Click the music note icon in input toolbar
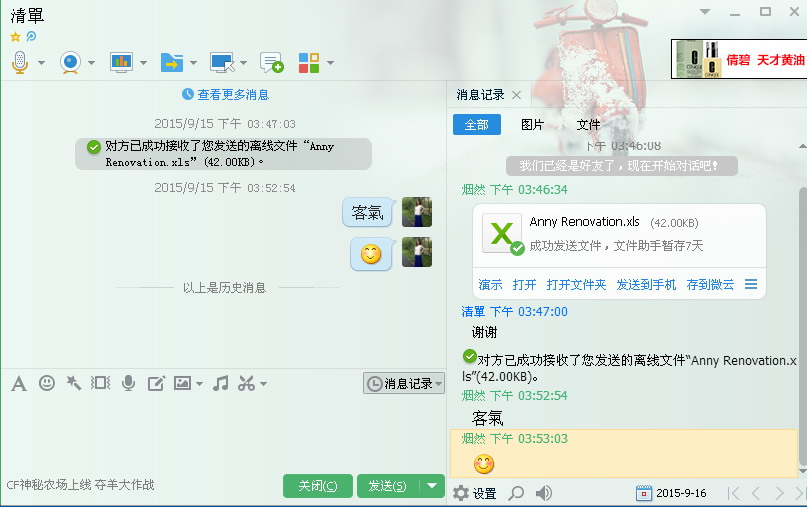This screenshot has height=507, width=807. point(221,383)
